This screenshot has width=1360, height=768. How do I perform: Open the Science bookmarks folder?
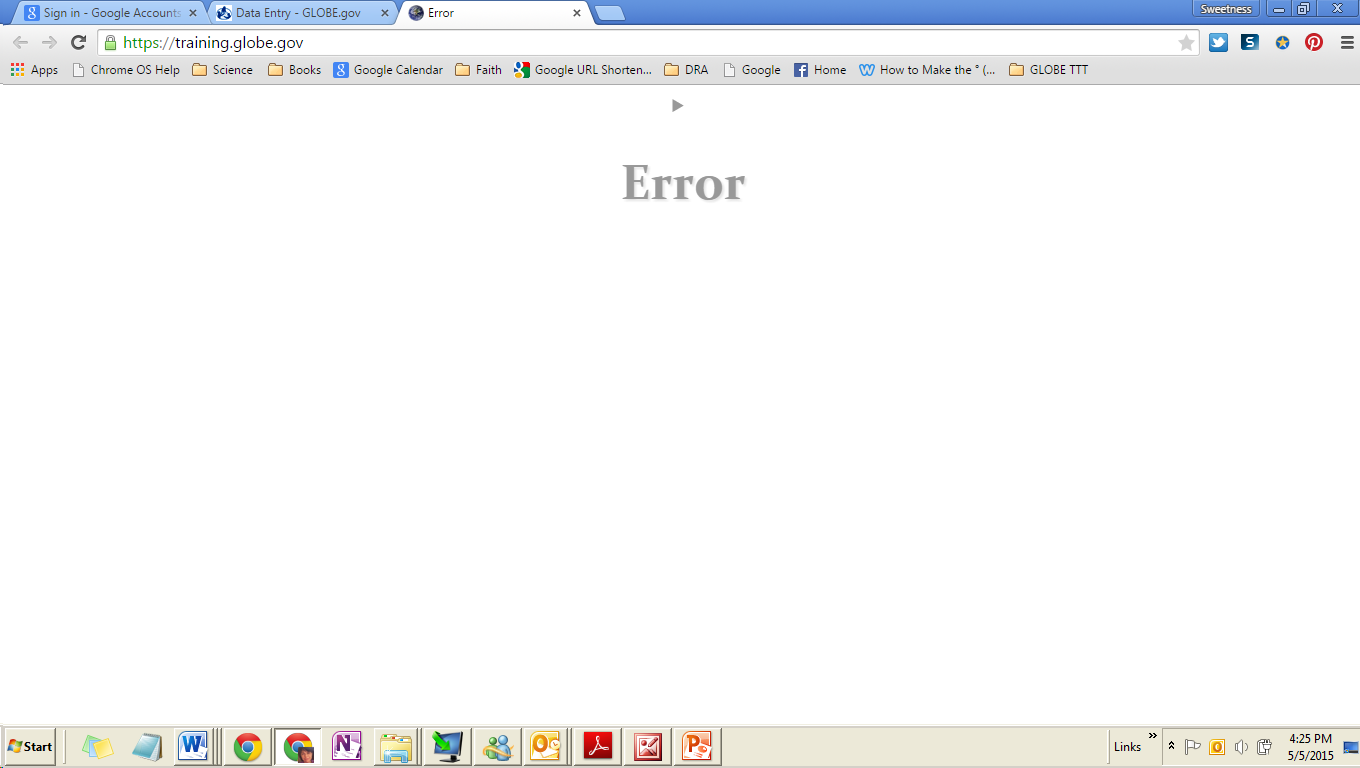222,70
